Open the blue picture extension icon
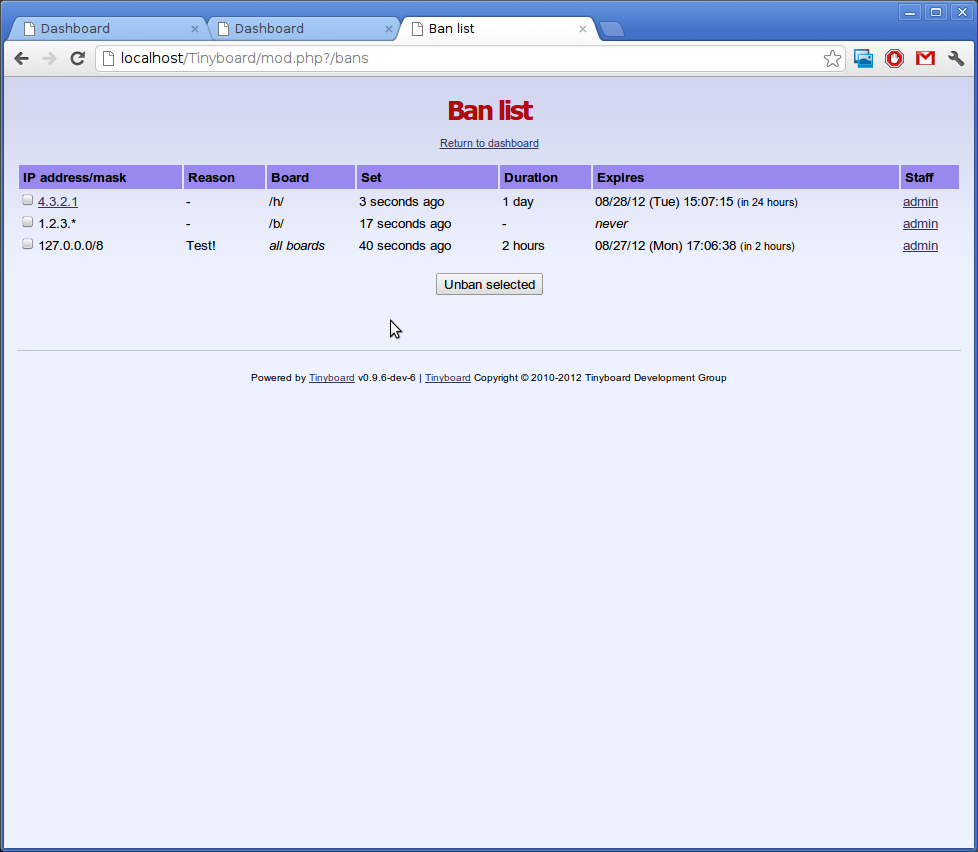This screenshot has height=852, width=978. [x=864, y=59]
